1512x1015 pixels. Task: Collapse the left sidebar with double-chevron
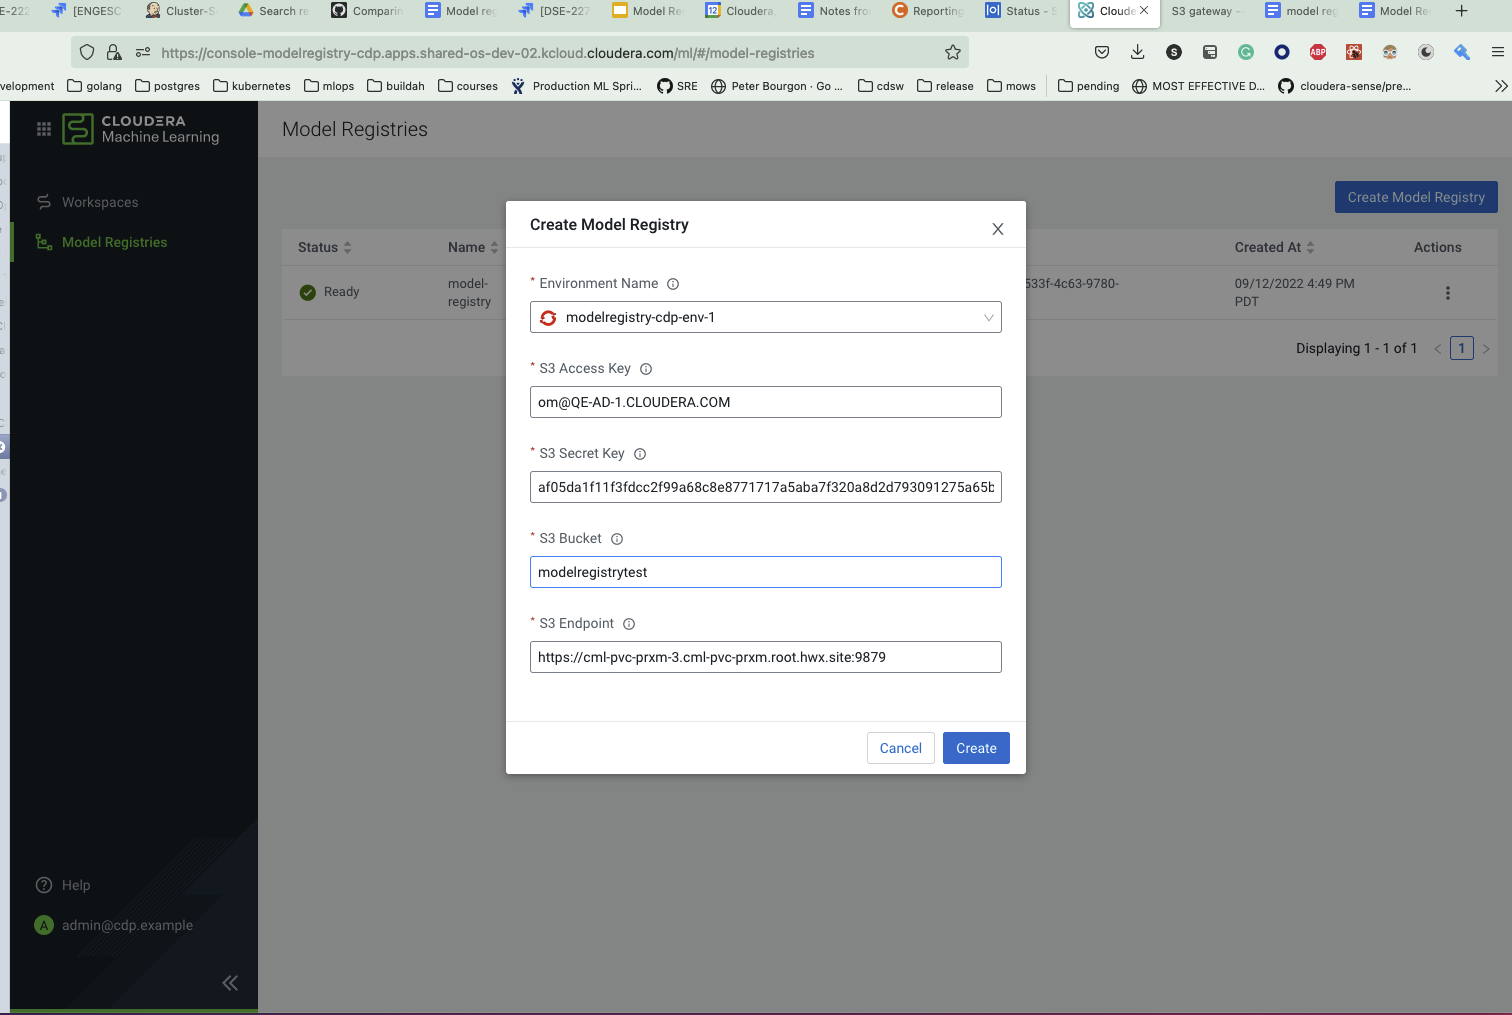coord(230,983)
